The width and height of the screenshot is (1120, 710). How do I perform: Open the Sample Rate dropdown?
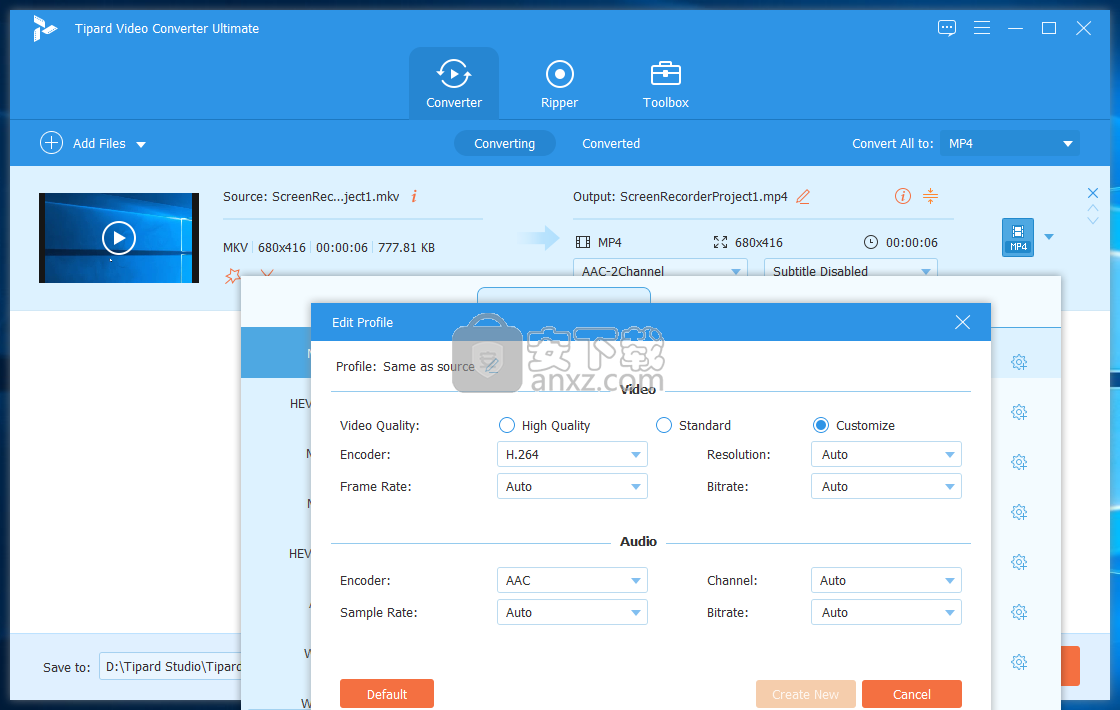[572, 612]
